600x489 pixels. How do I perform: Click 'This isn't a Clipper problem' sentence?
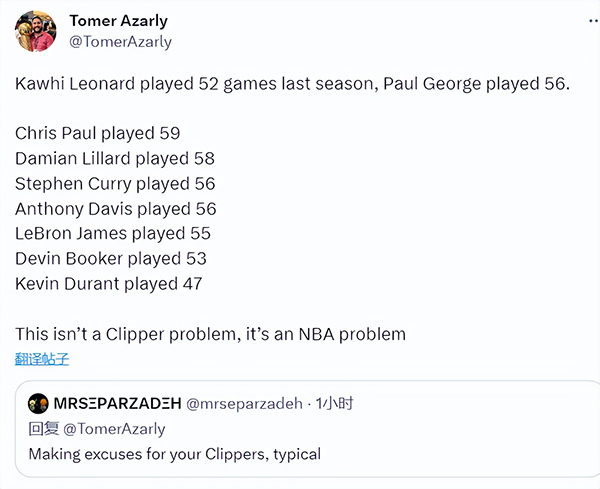coord(210,334)
